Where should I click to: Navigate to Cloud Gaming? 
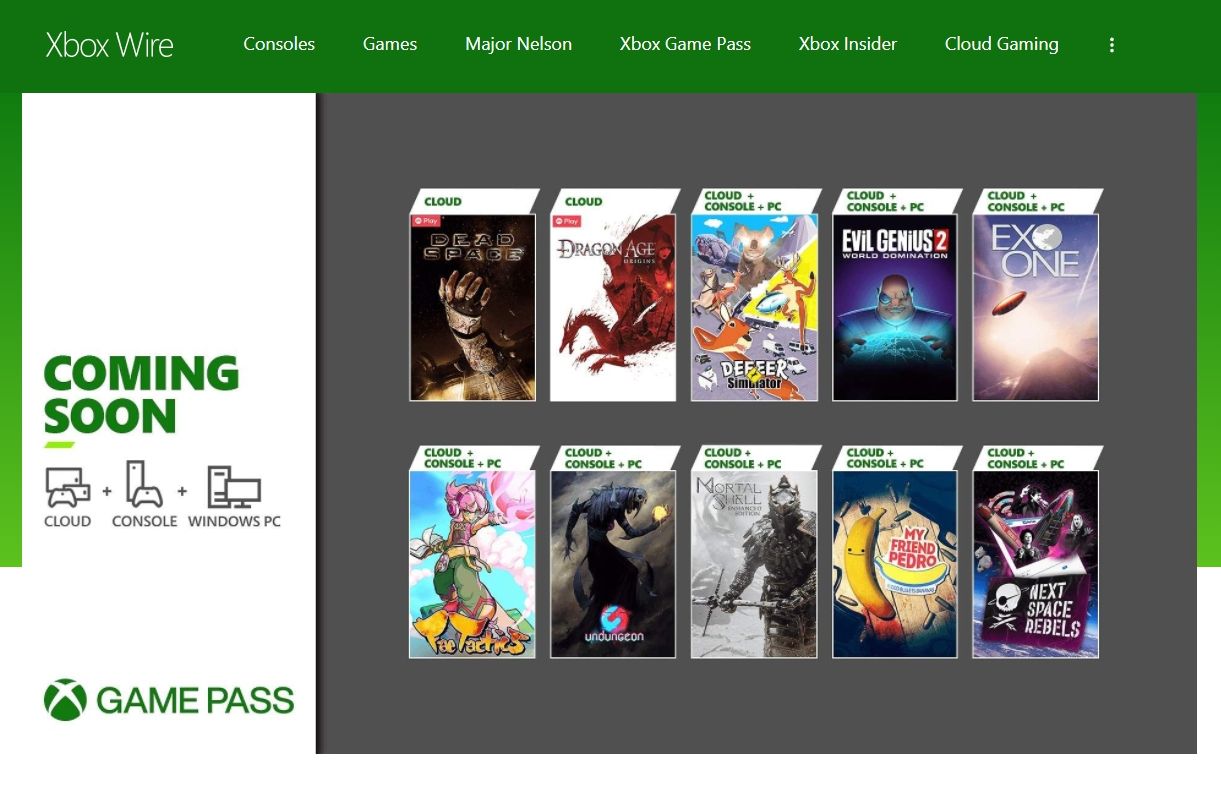pyautogui.click(x=1001, y=44)
